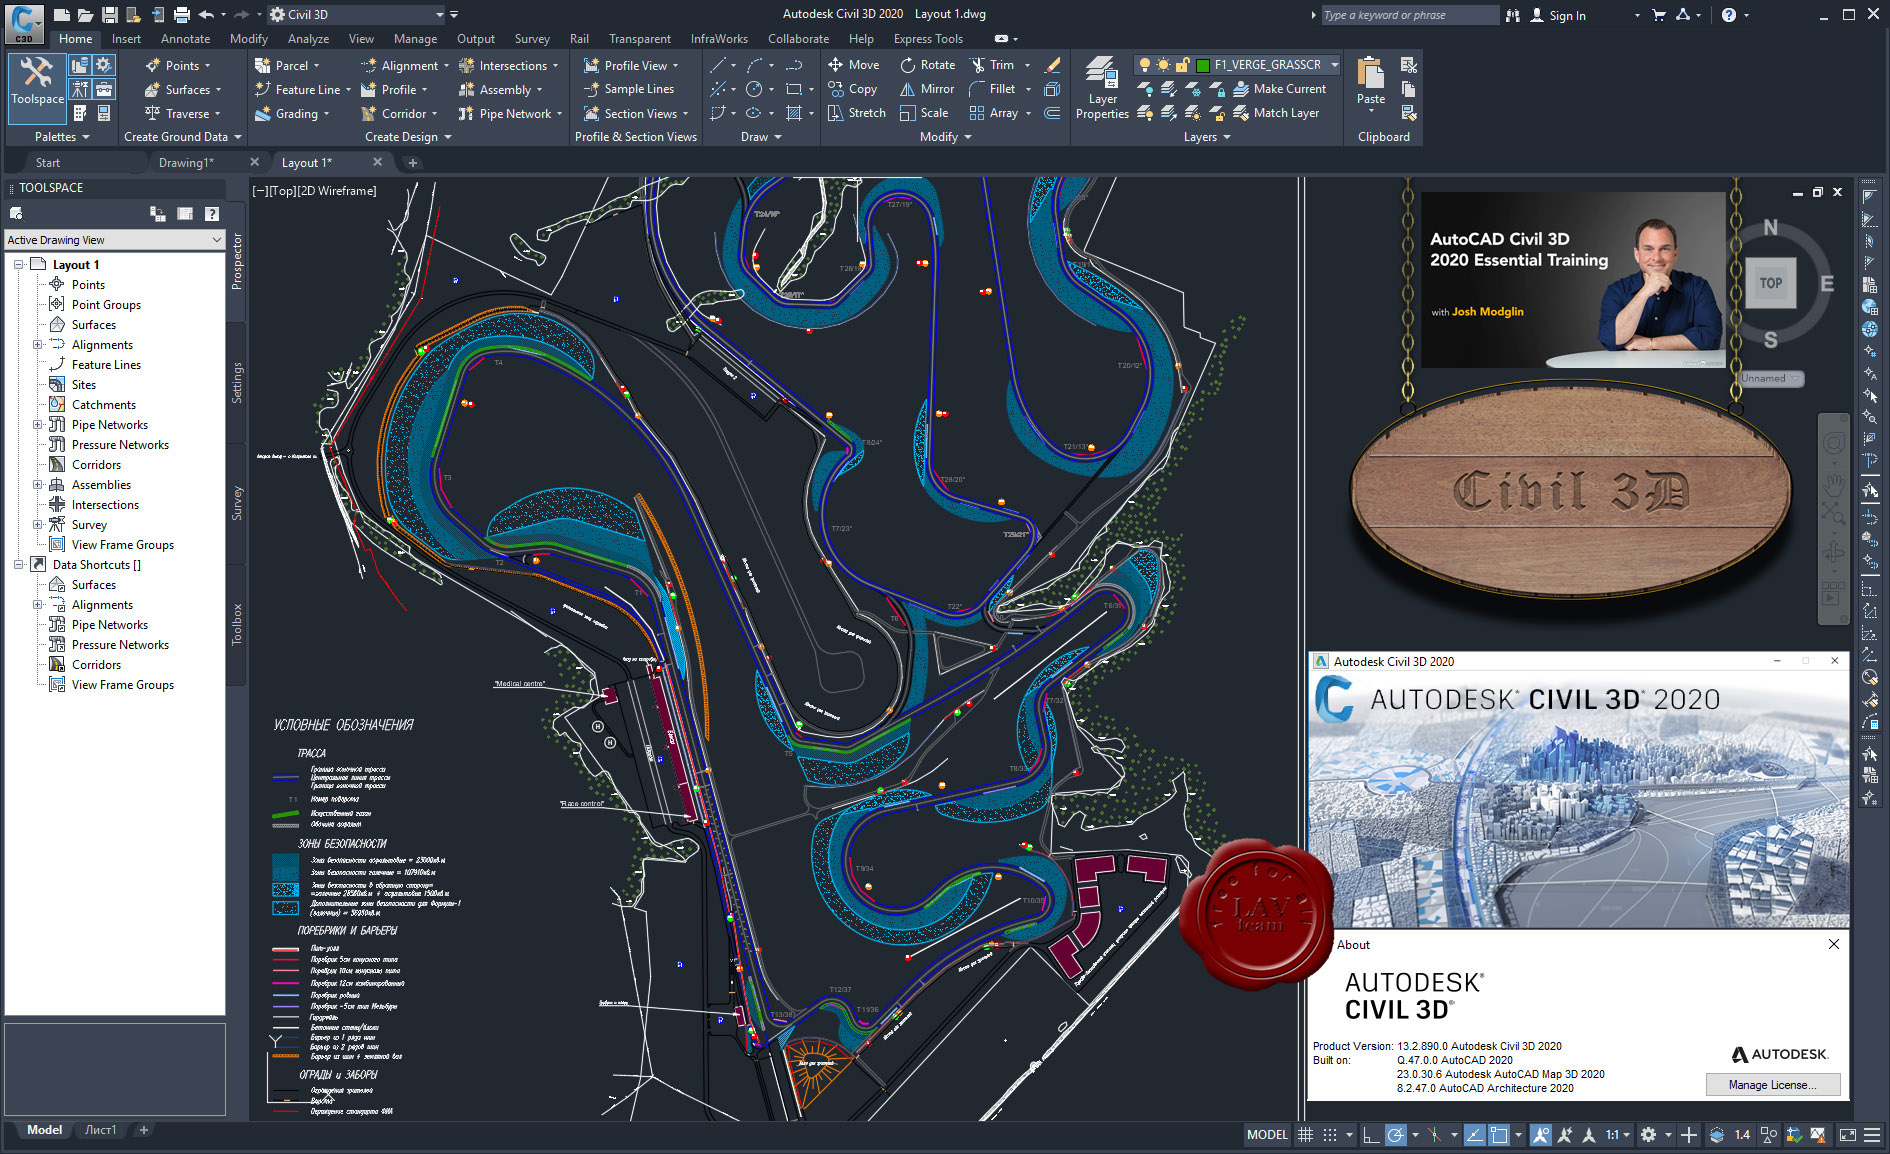This screenshot has height=1154, width=1890.
Task: Click the Toolspace help question mark icon
Action: point(212,214)
